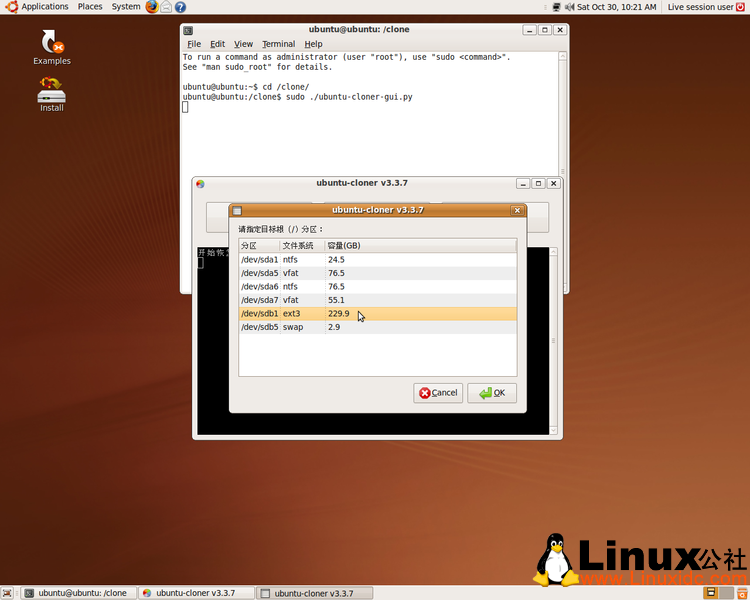The height and width of the screenshot is (600, 750).
Task: Select the /dev/sdb1 ext3 partition row
Action: coord(378,313)
